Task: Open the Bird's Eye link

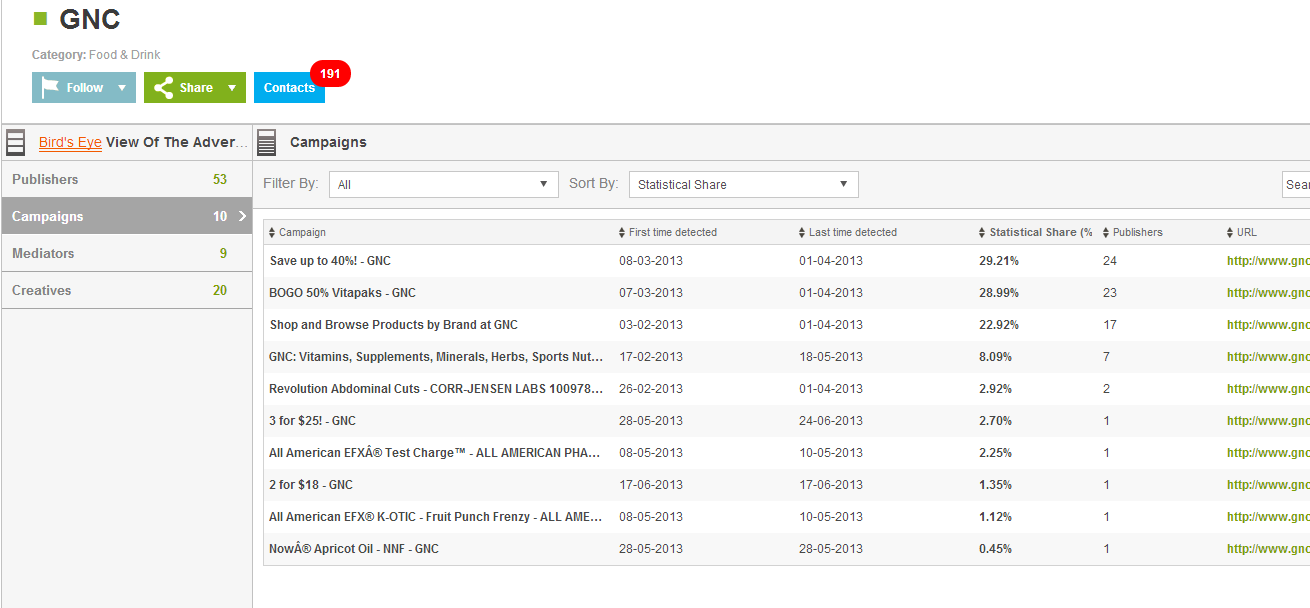Action: coord(70,142)
